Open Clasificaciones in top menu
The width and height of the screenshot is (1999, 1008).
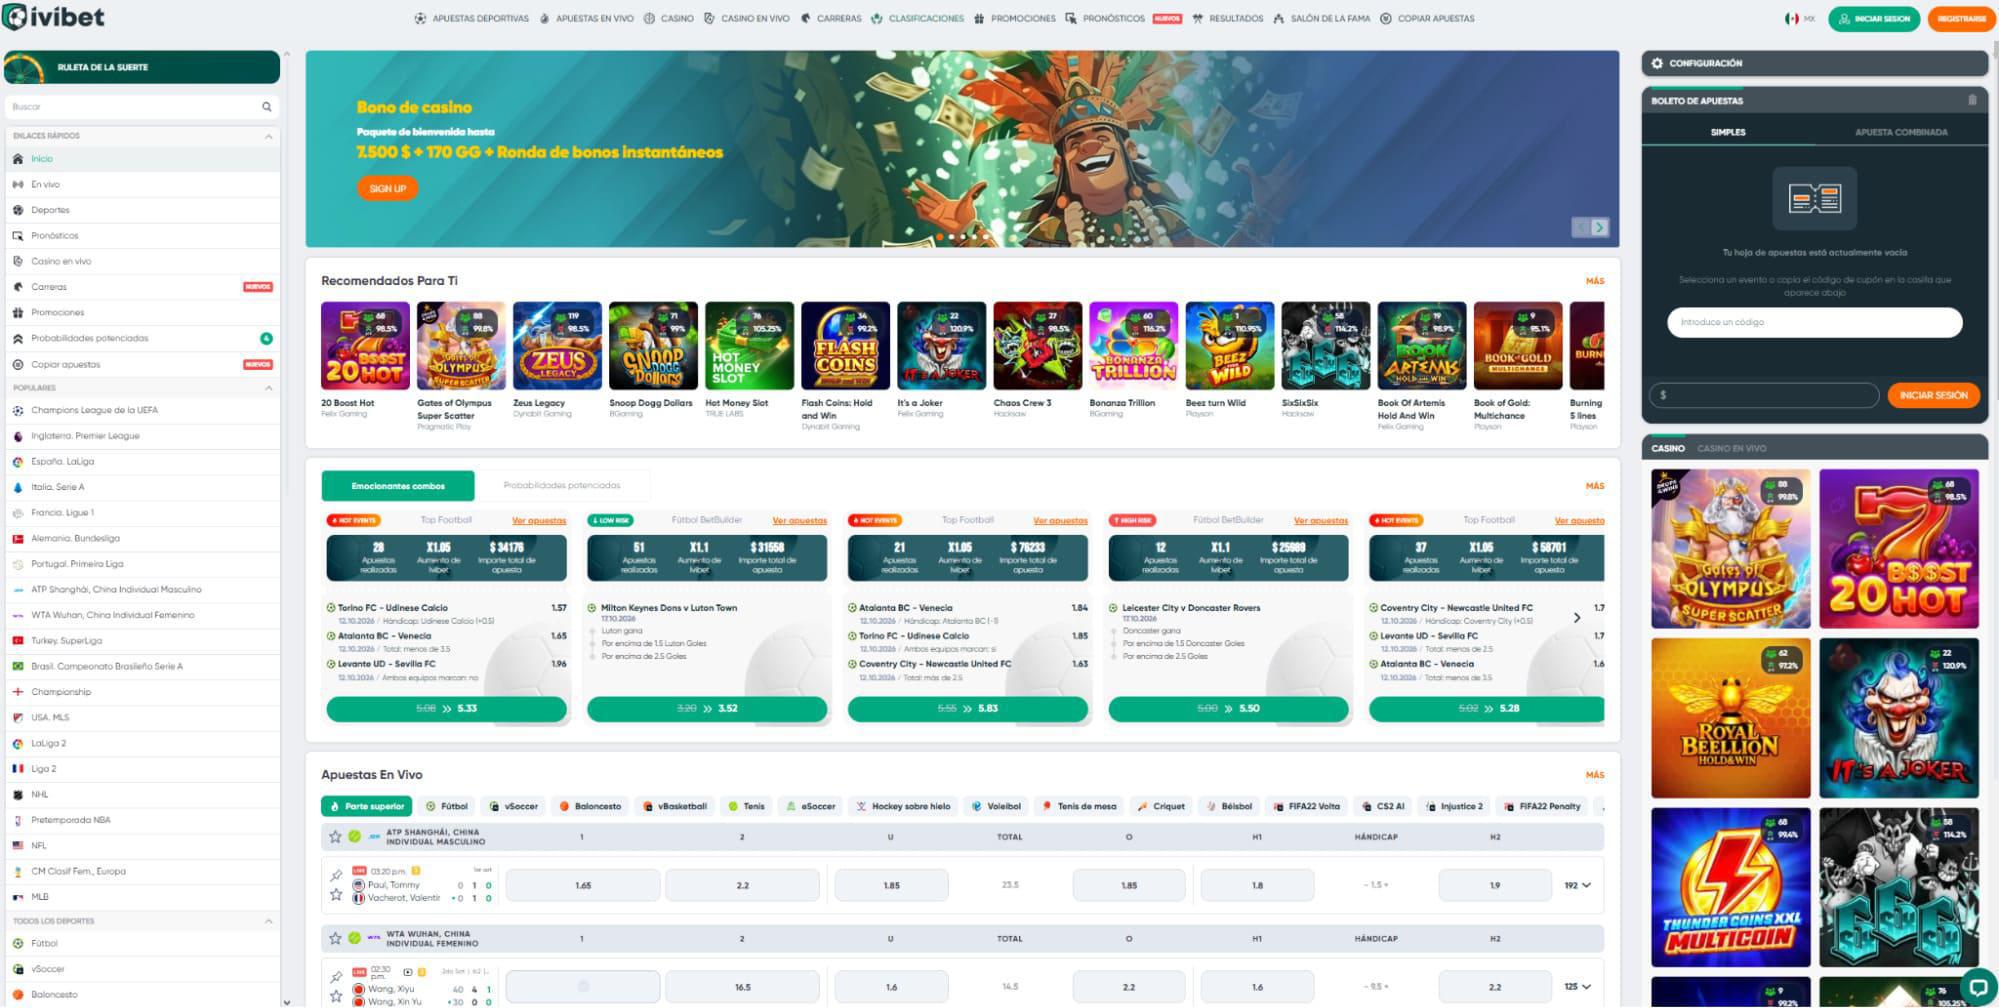point(918,18)
